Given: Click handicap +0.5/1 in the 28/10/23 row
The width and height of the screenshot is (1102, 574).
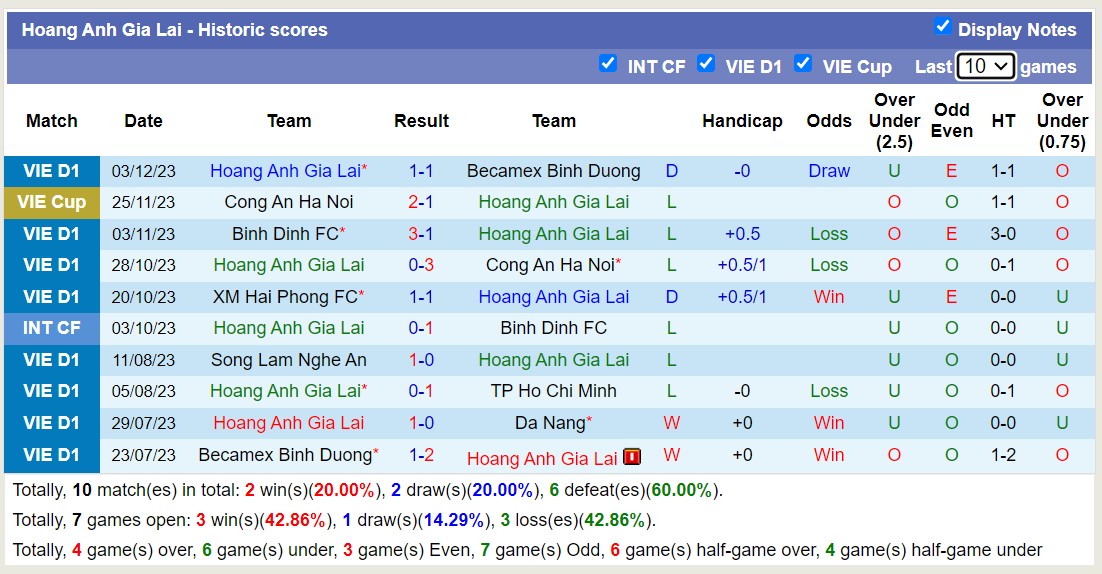Looking at the screenshot, I should tap(742, 265).
